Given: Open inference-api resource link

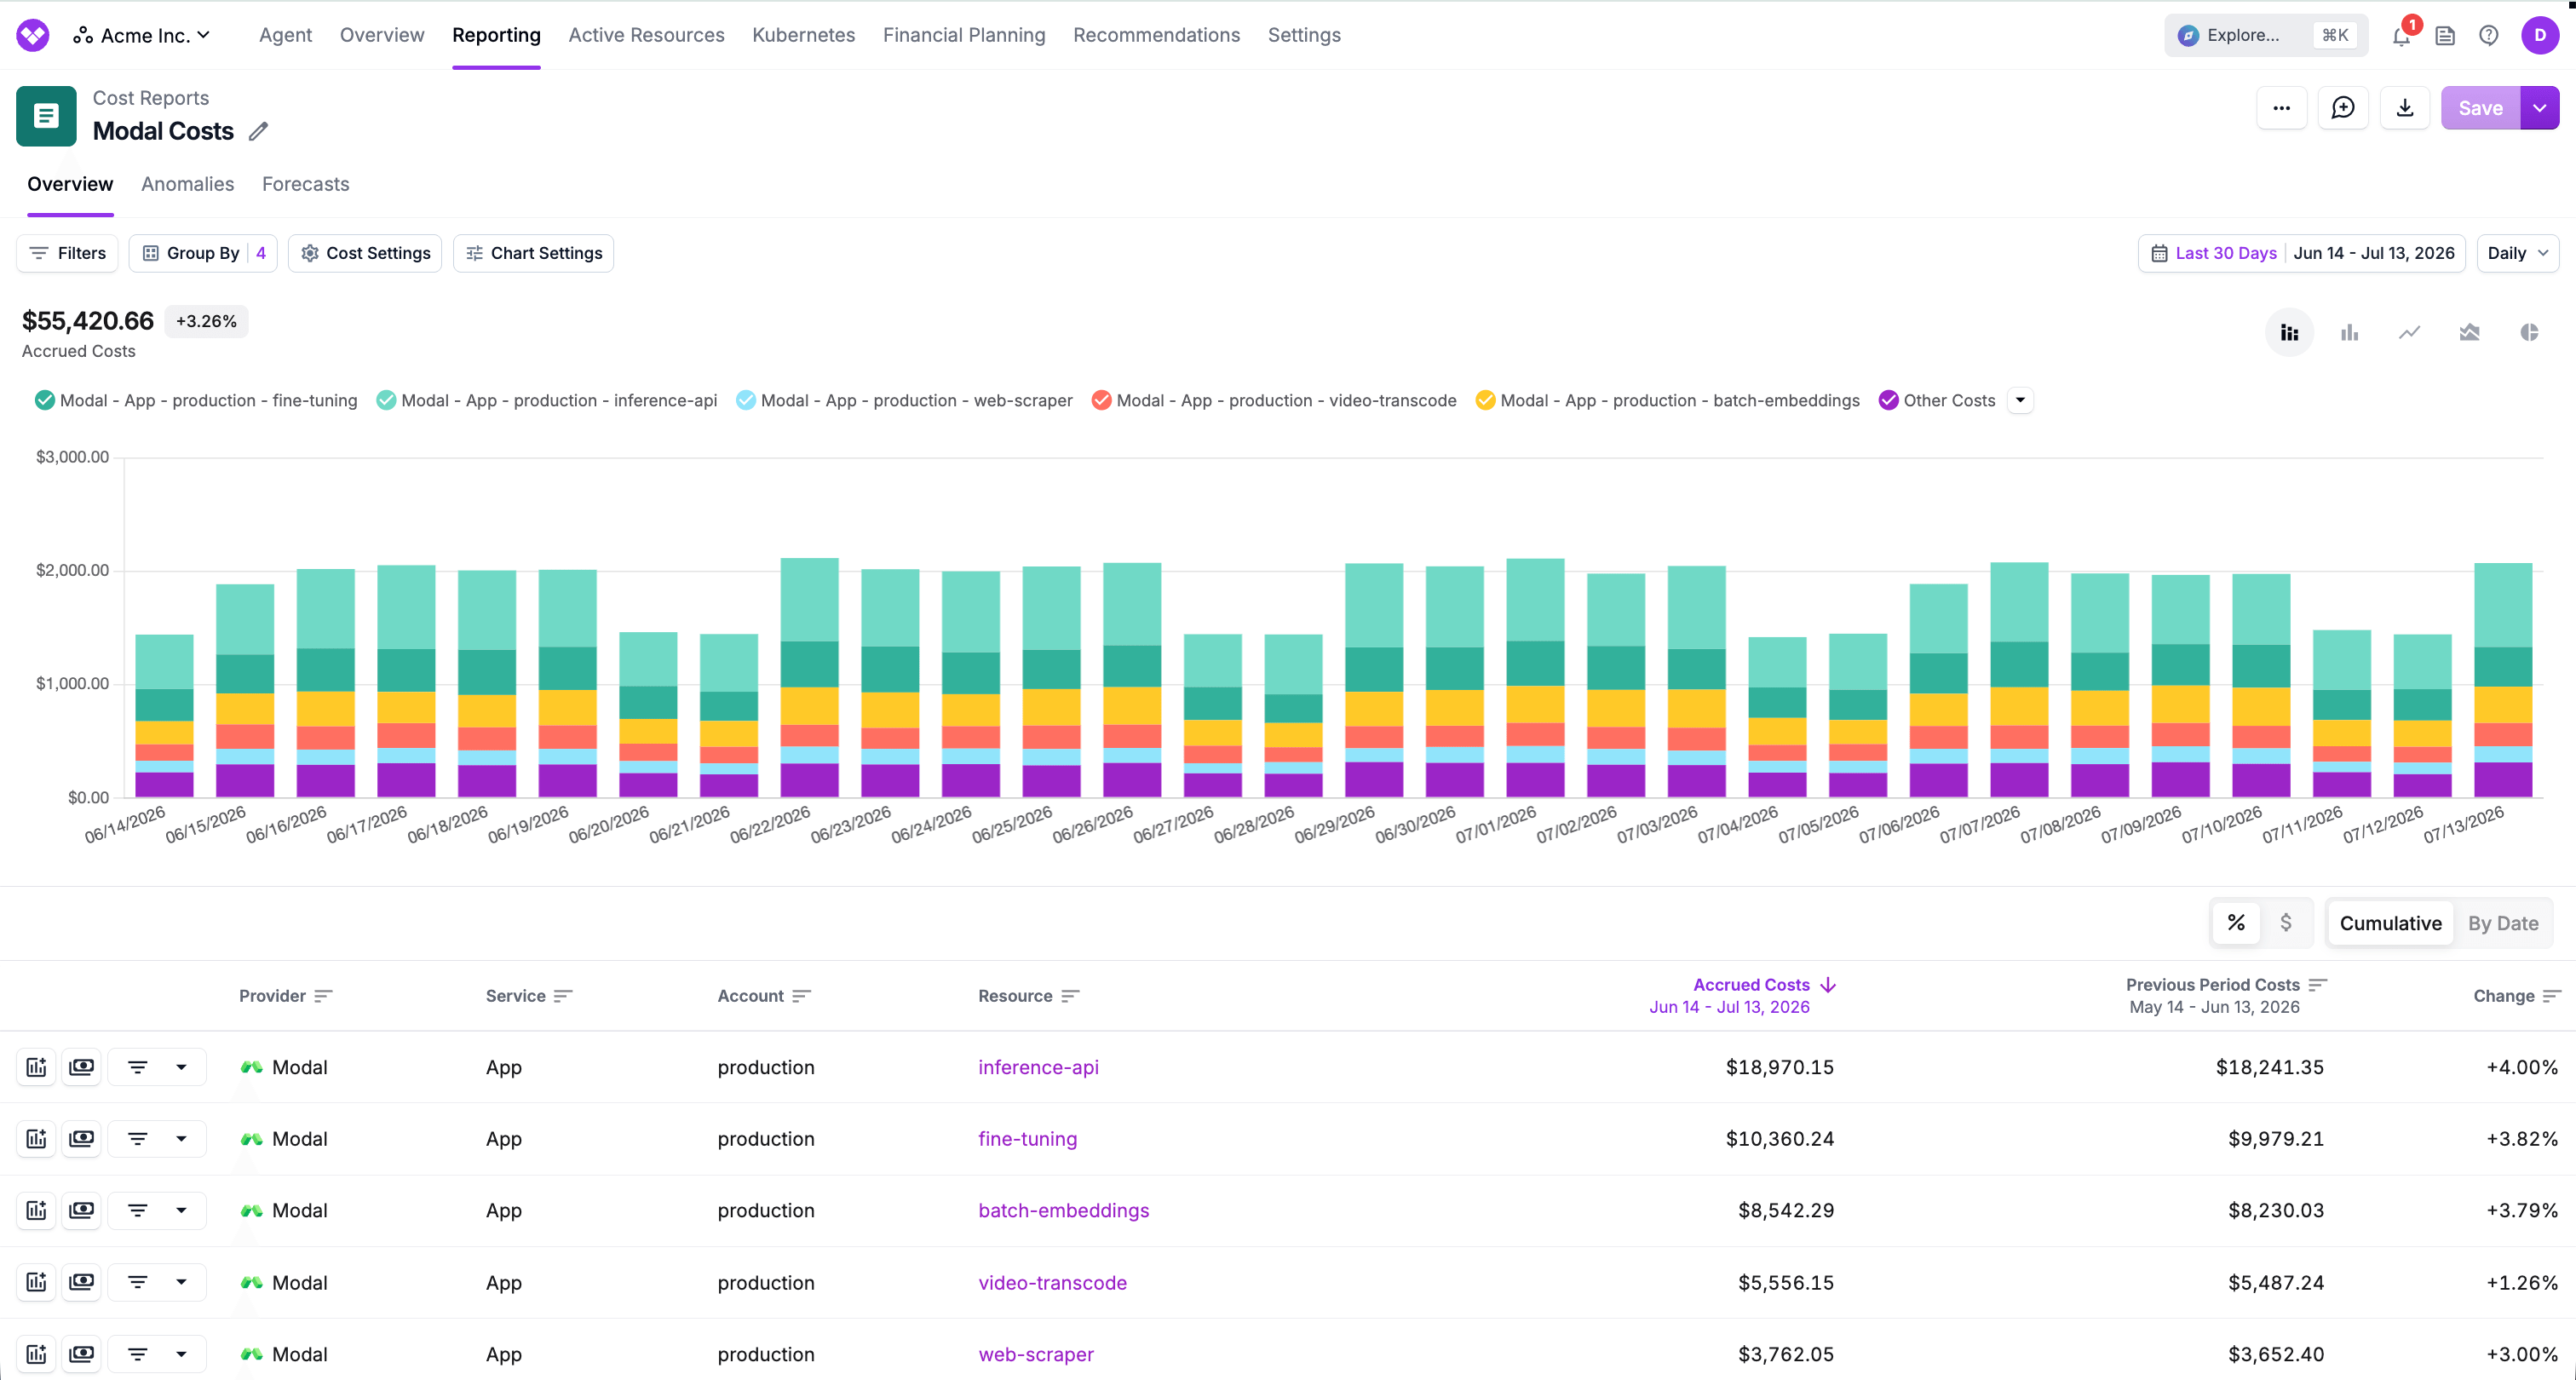Looking at the screenshot, I should (1038, 1067).
